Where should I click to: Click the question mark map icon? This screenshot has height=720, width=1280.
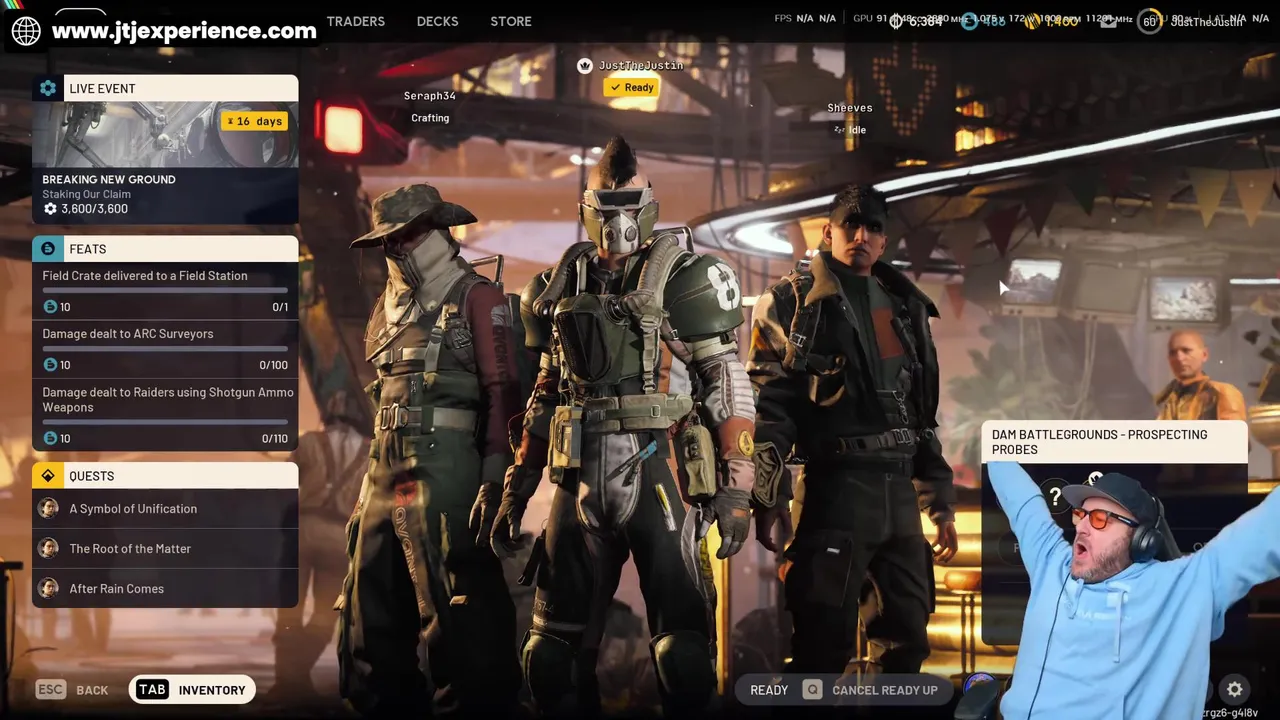point(1055,495)
